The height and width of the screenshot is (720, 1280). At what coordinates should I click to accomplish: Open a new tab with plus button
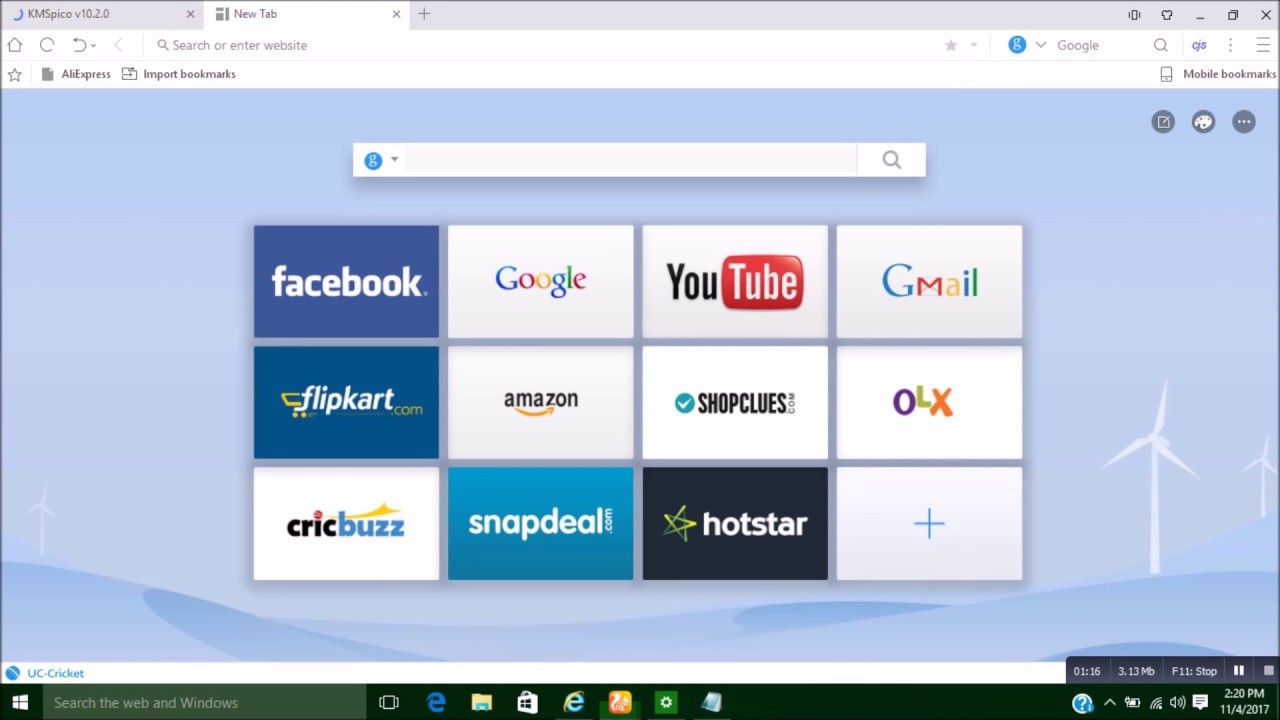pyautogui.click(x=424, y=14)
